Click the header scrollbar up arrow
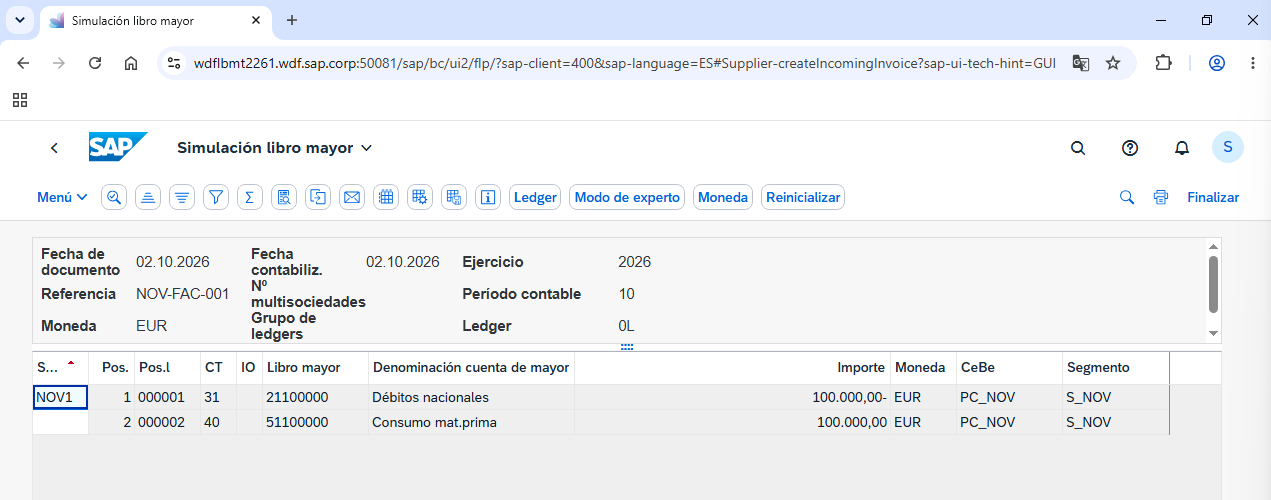Screen dimensions: 1271x500 pyautogui.click(x=1214, y=245)
